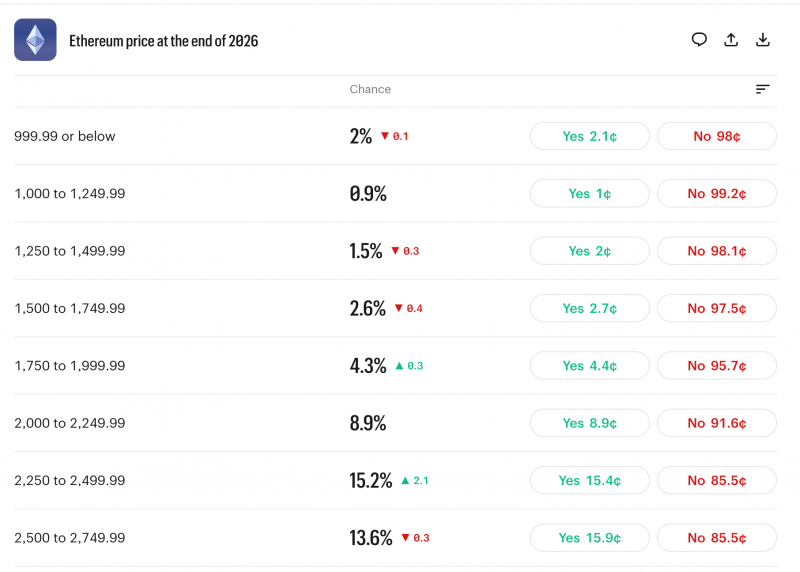
Task: Pick No 97.5¢ for 1,500 to 1,749.99
Action: point(717,308)
